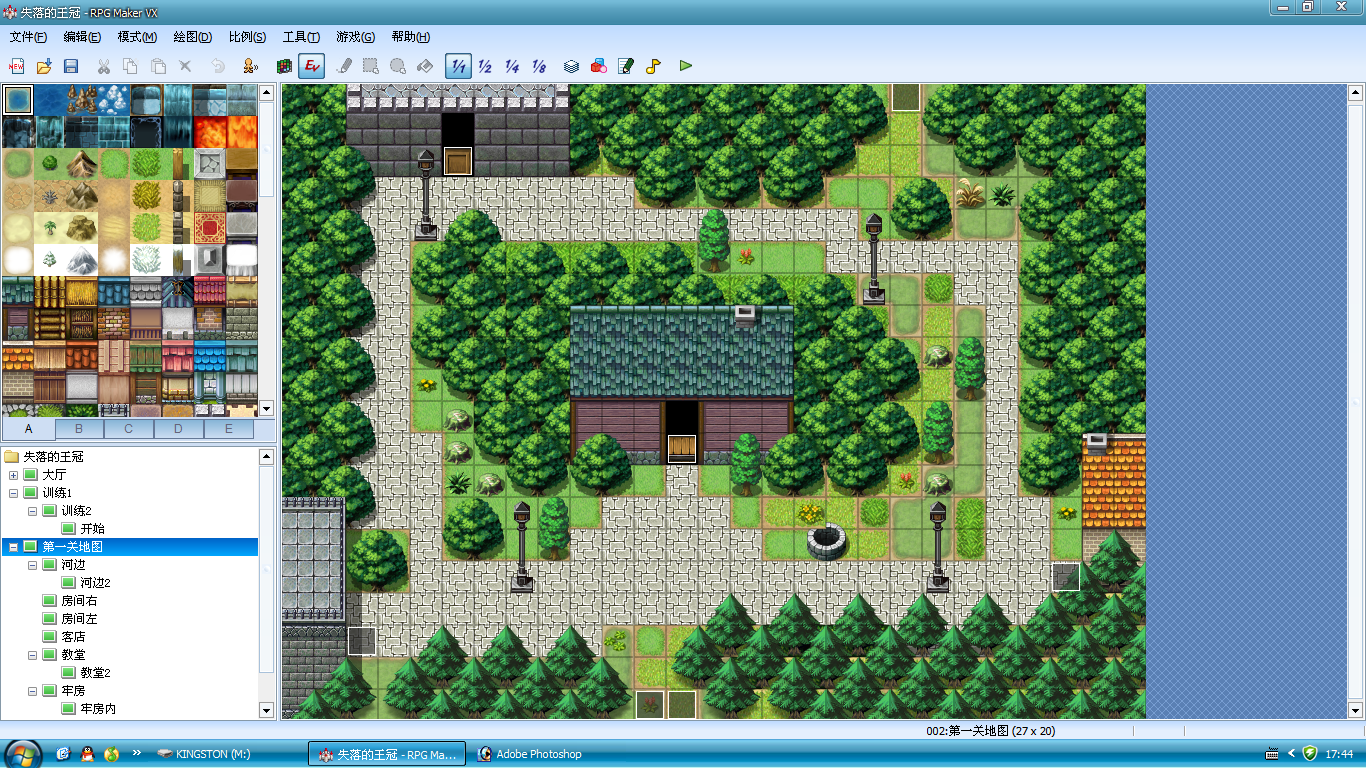The width and height of the screenshot is (1366, 768).
Task: Open KINGSTON (M:) from the taskbar
Action: 205,754
